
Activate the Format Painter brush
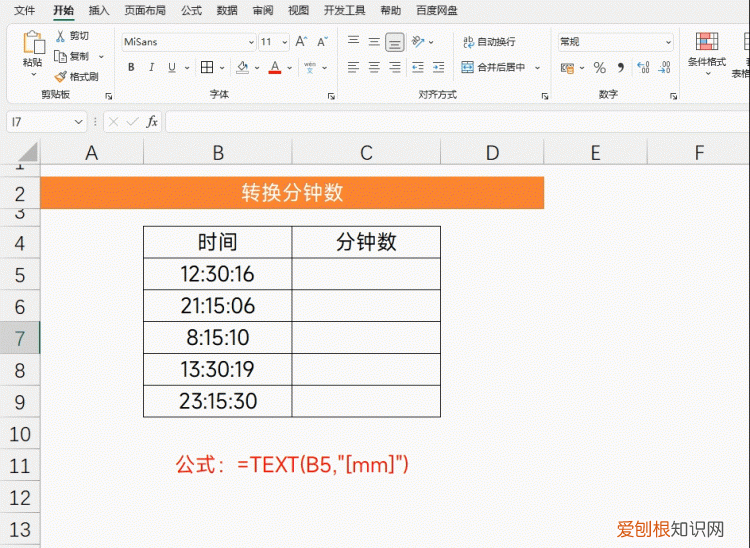click(61, 77)
